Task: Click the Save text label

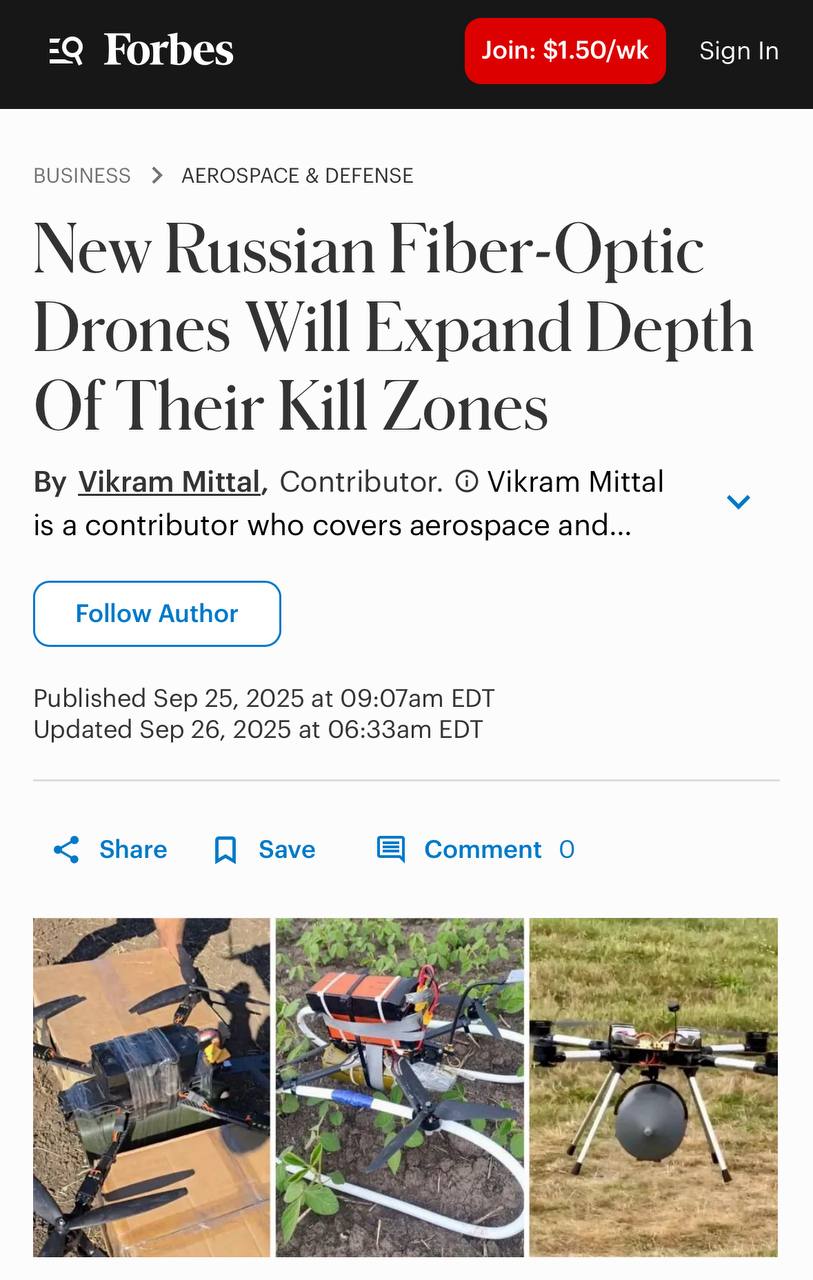Action: [287, 850]
